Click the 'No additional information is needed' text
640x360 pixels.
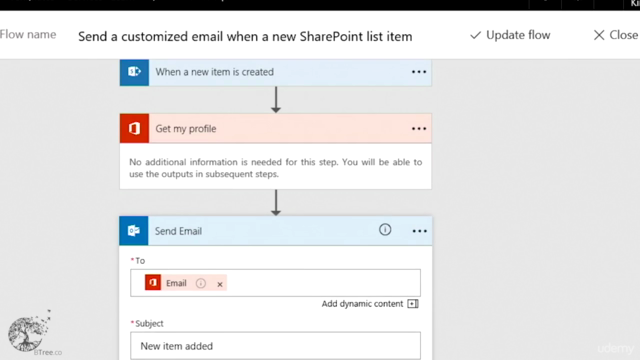click(276, 168)
